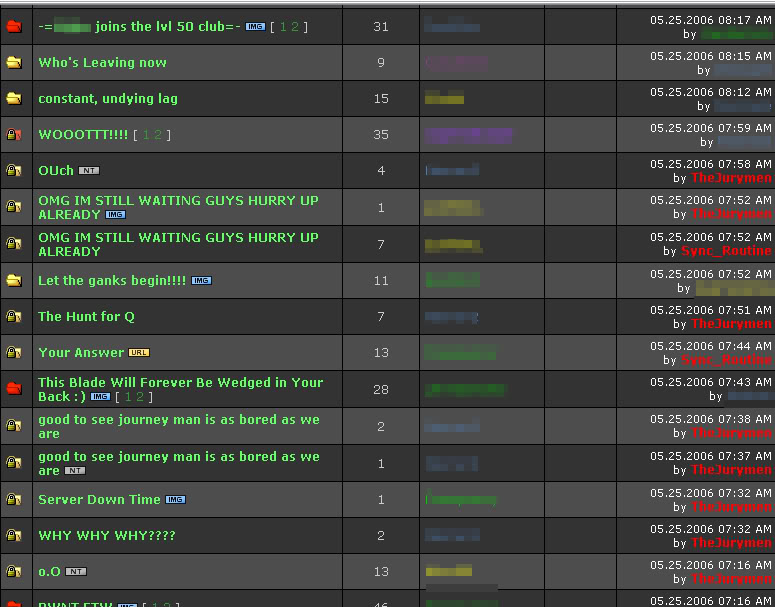
Task: Click the URL badge beside 'Your Answer'
Action: click(x=139, y=353)
